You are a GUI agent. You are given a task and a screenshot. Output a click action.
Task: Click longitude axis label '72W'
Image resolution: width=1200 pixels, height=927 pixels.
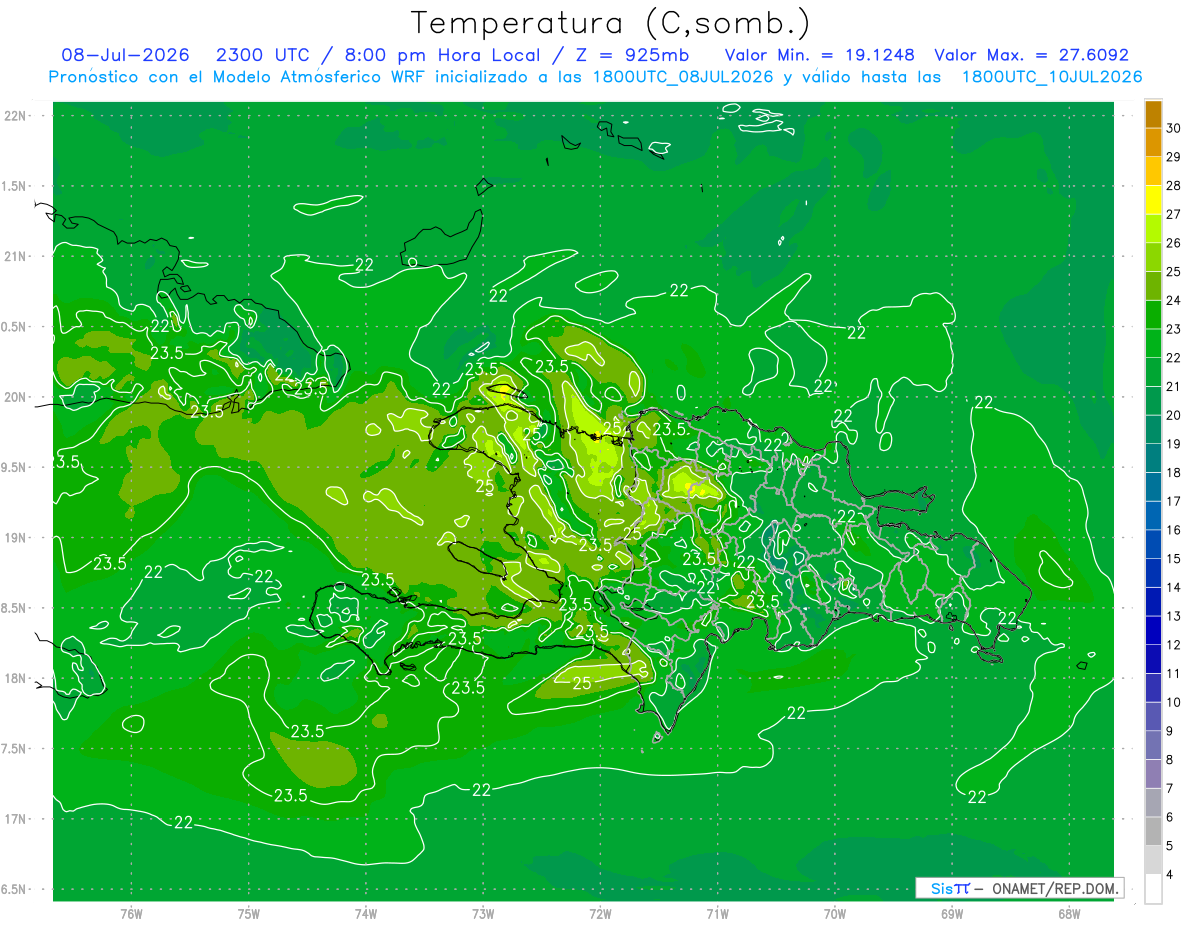pos(600,914)
